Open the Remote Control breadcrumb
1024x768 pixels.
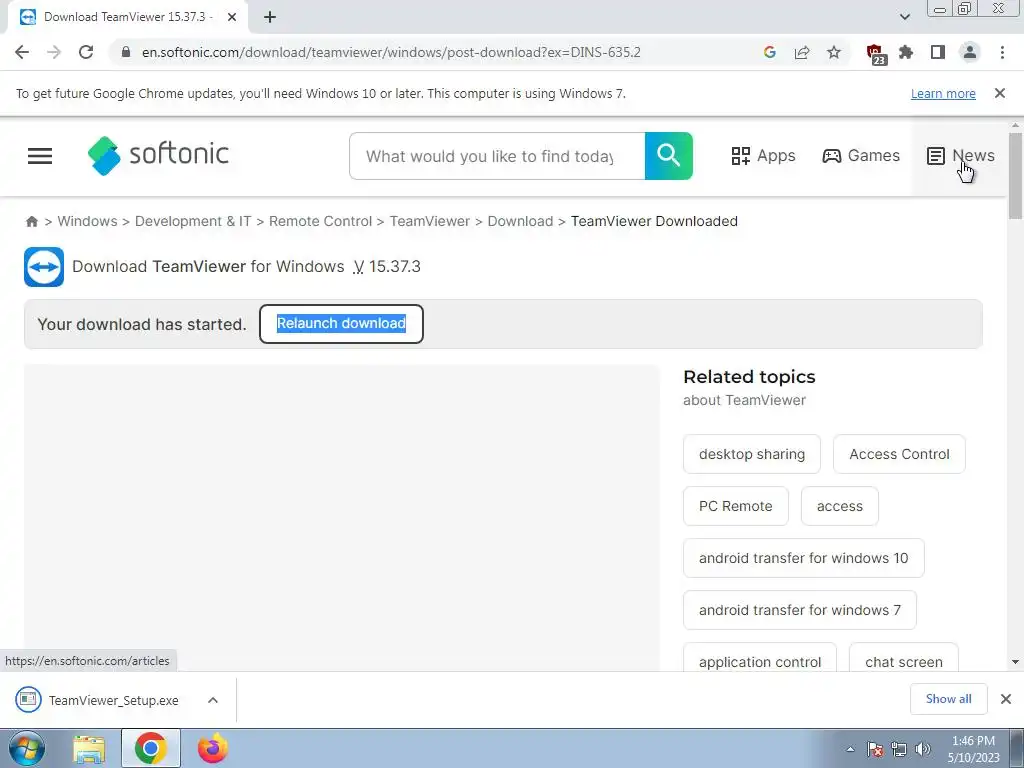pos(320,221)
